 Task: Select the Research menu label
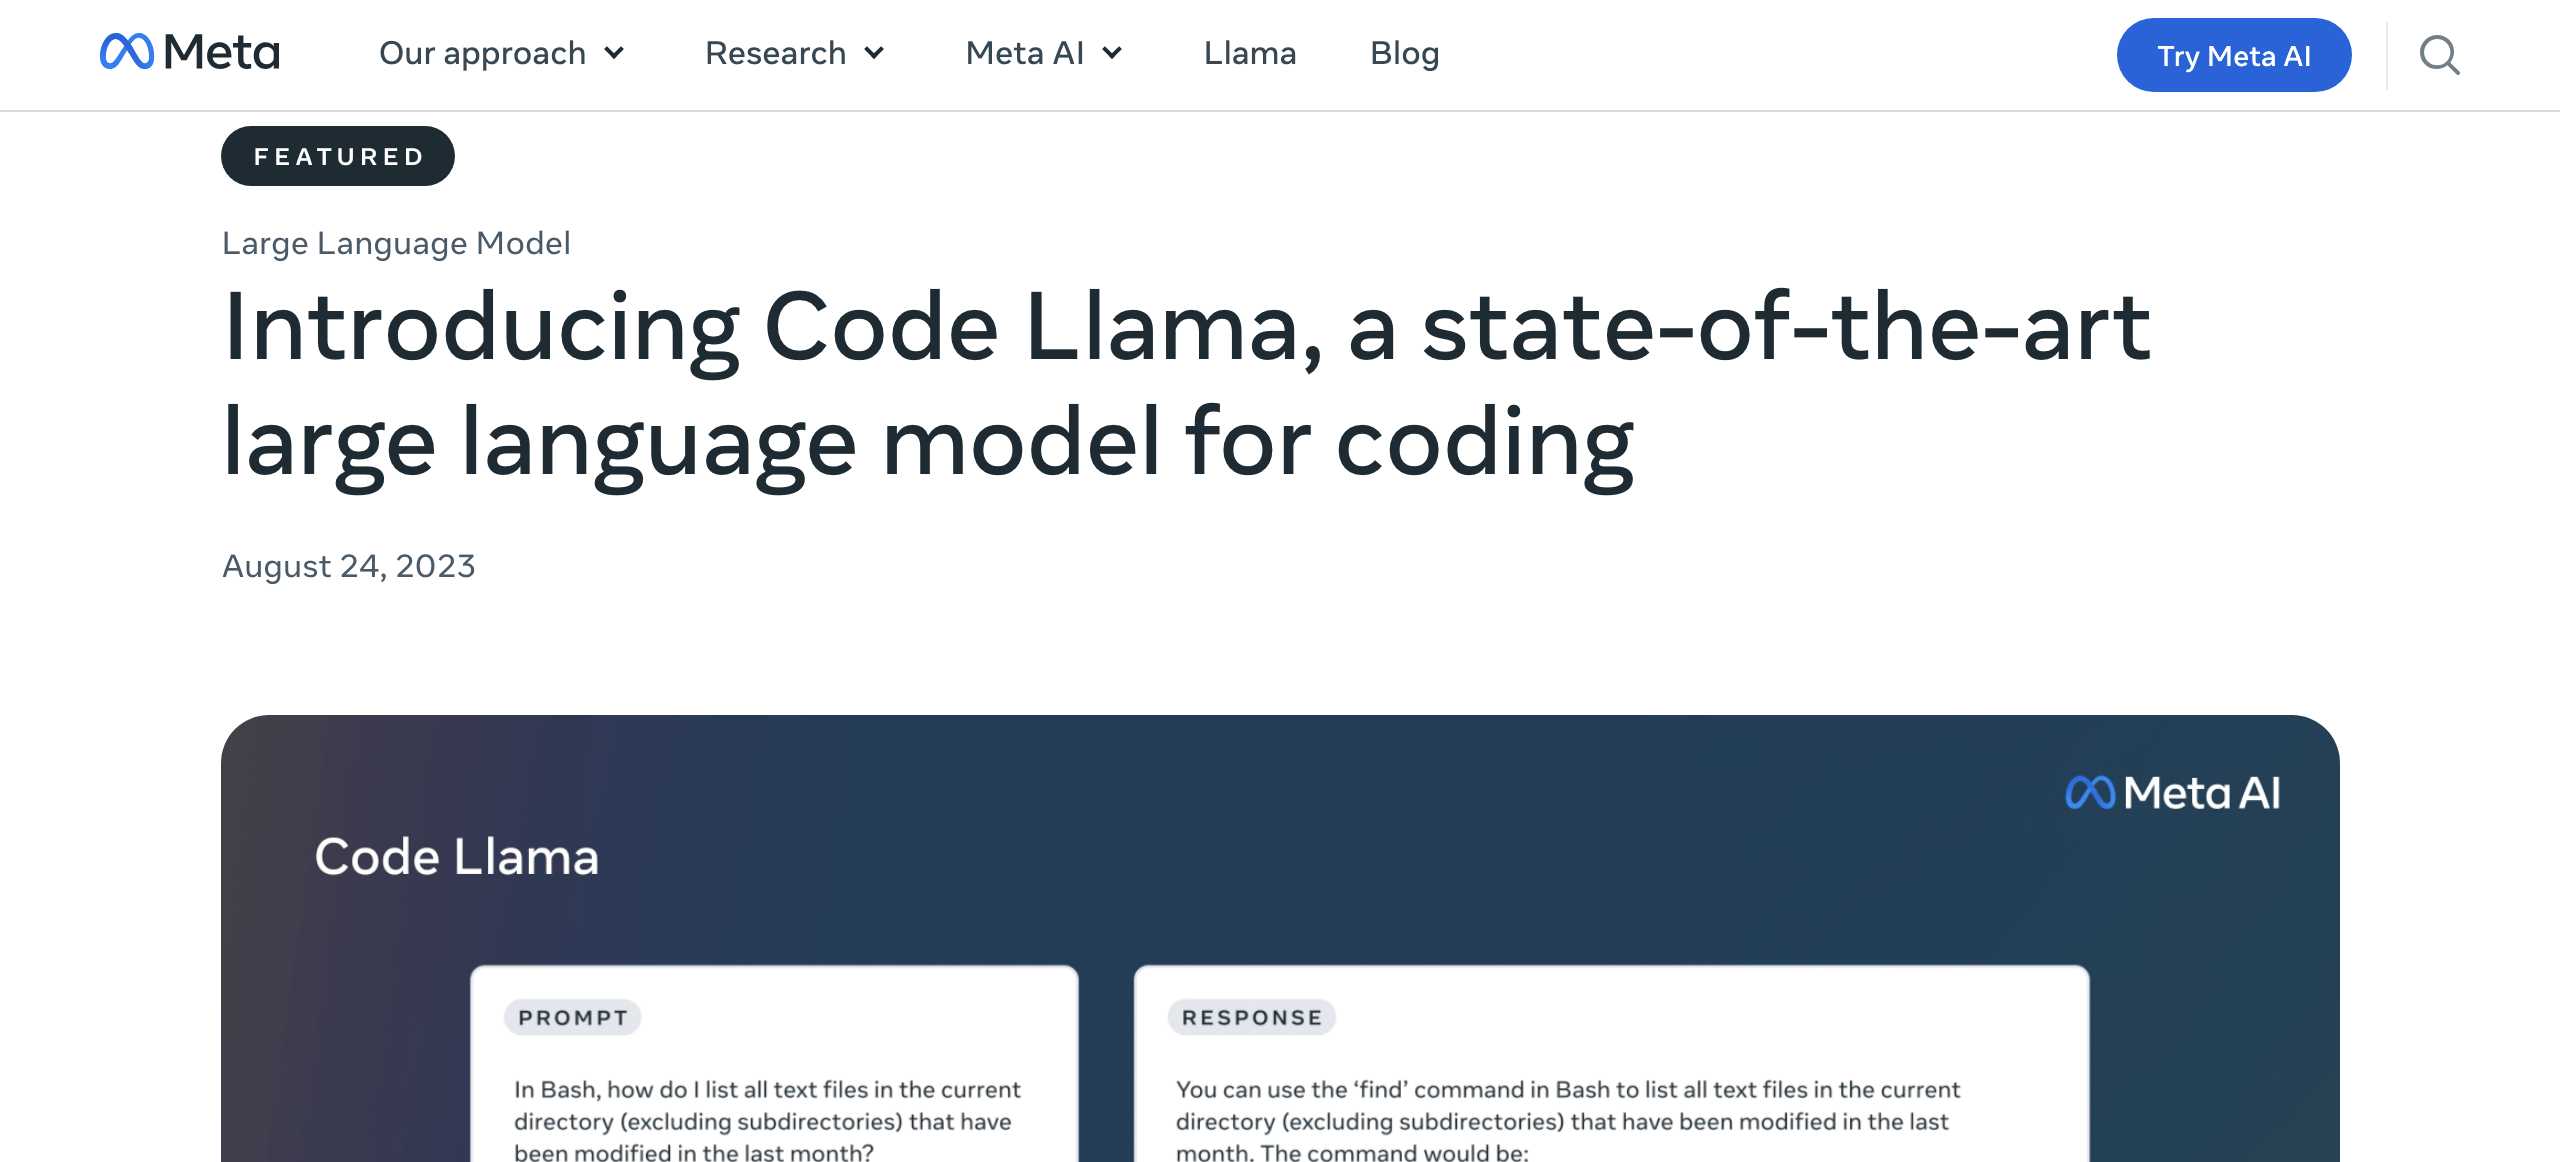coord(775,53)
